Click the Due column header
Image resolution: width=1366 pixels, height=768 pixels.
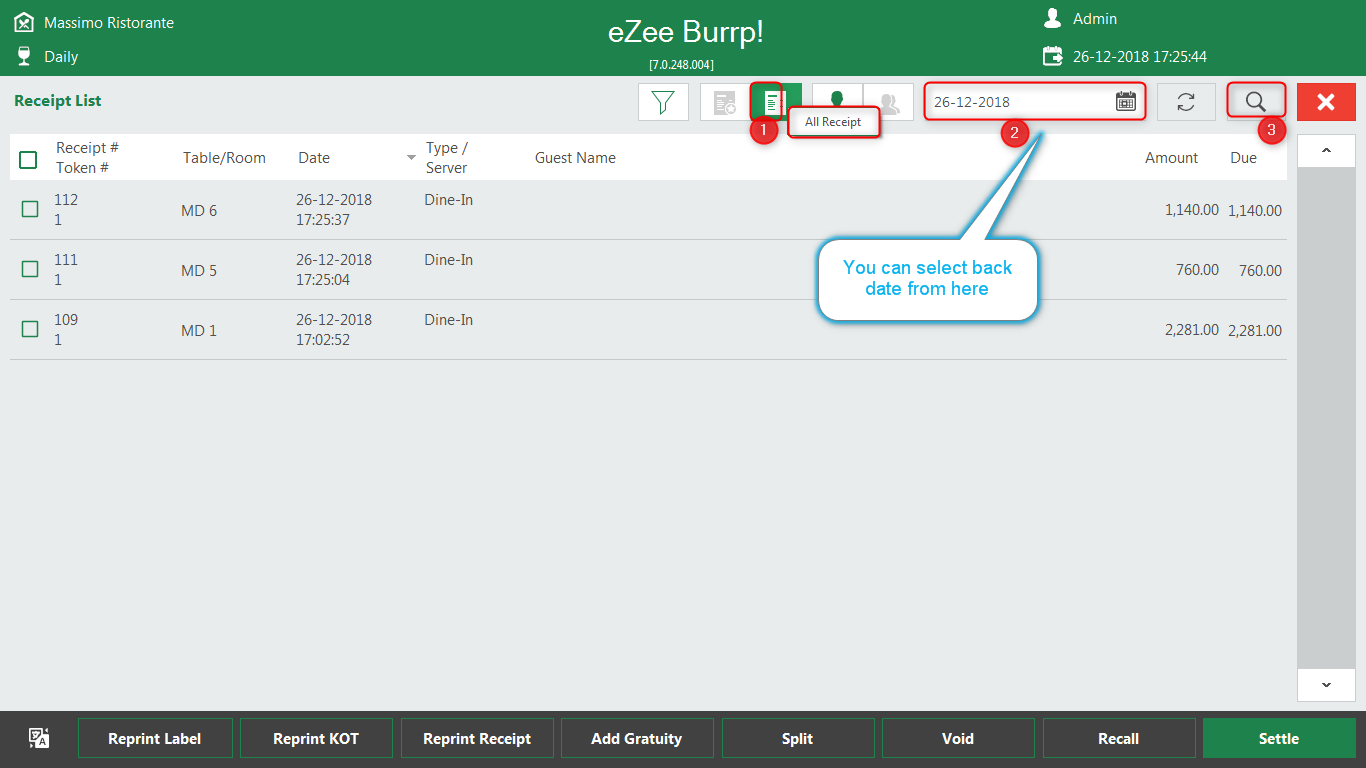pyautogui.click(x=1243, y=158)
